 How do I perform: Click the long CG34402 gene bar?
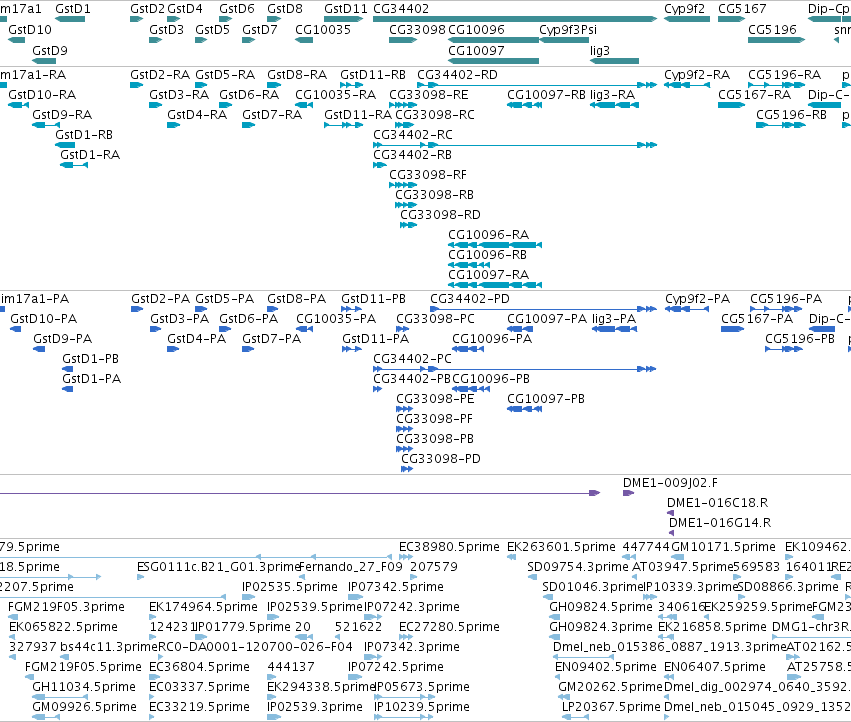[x=515, y=19]
